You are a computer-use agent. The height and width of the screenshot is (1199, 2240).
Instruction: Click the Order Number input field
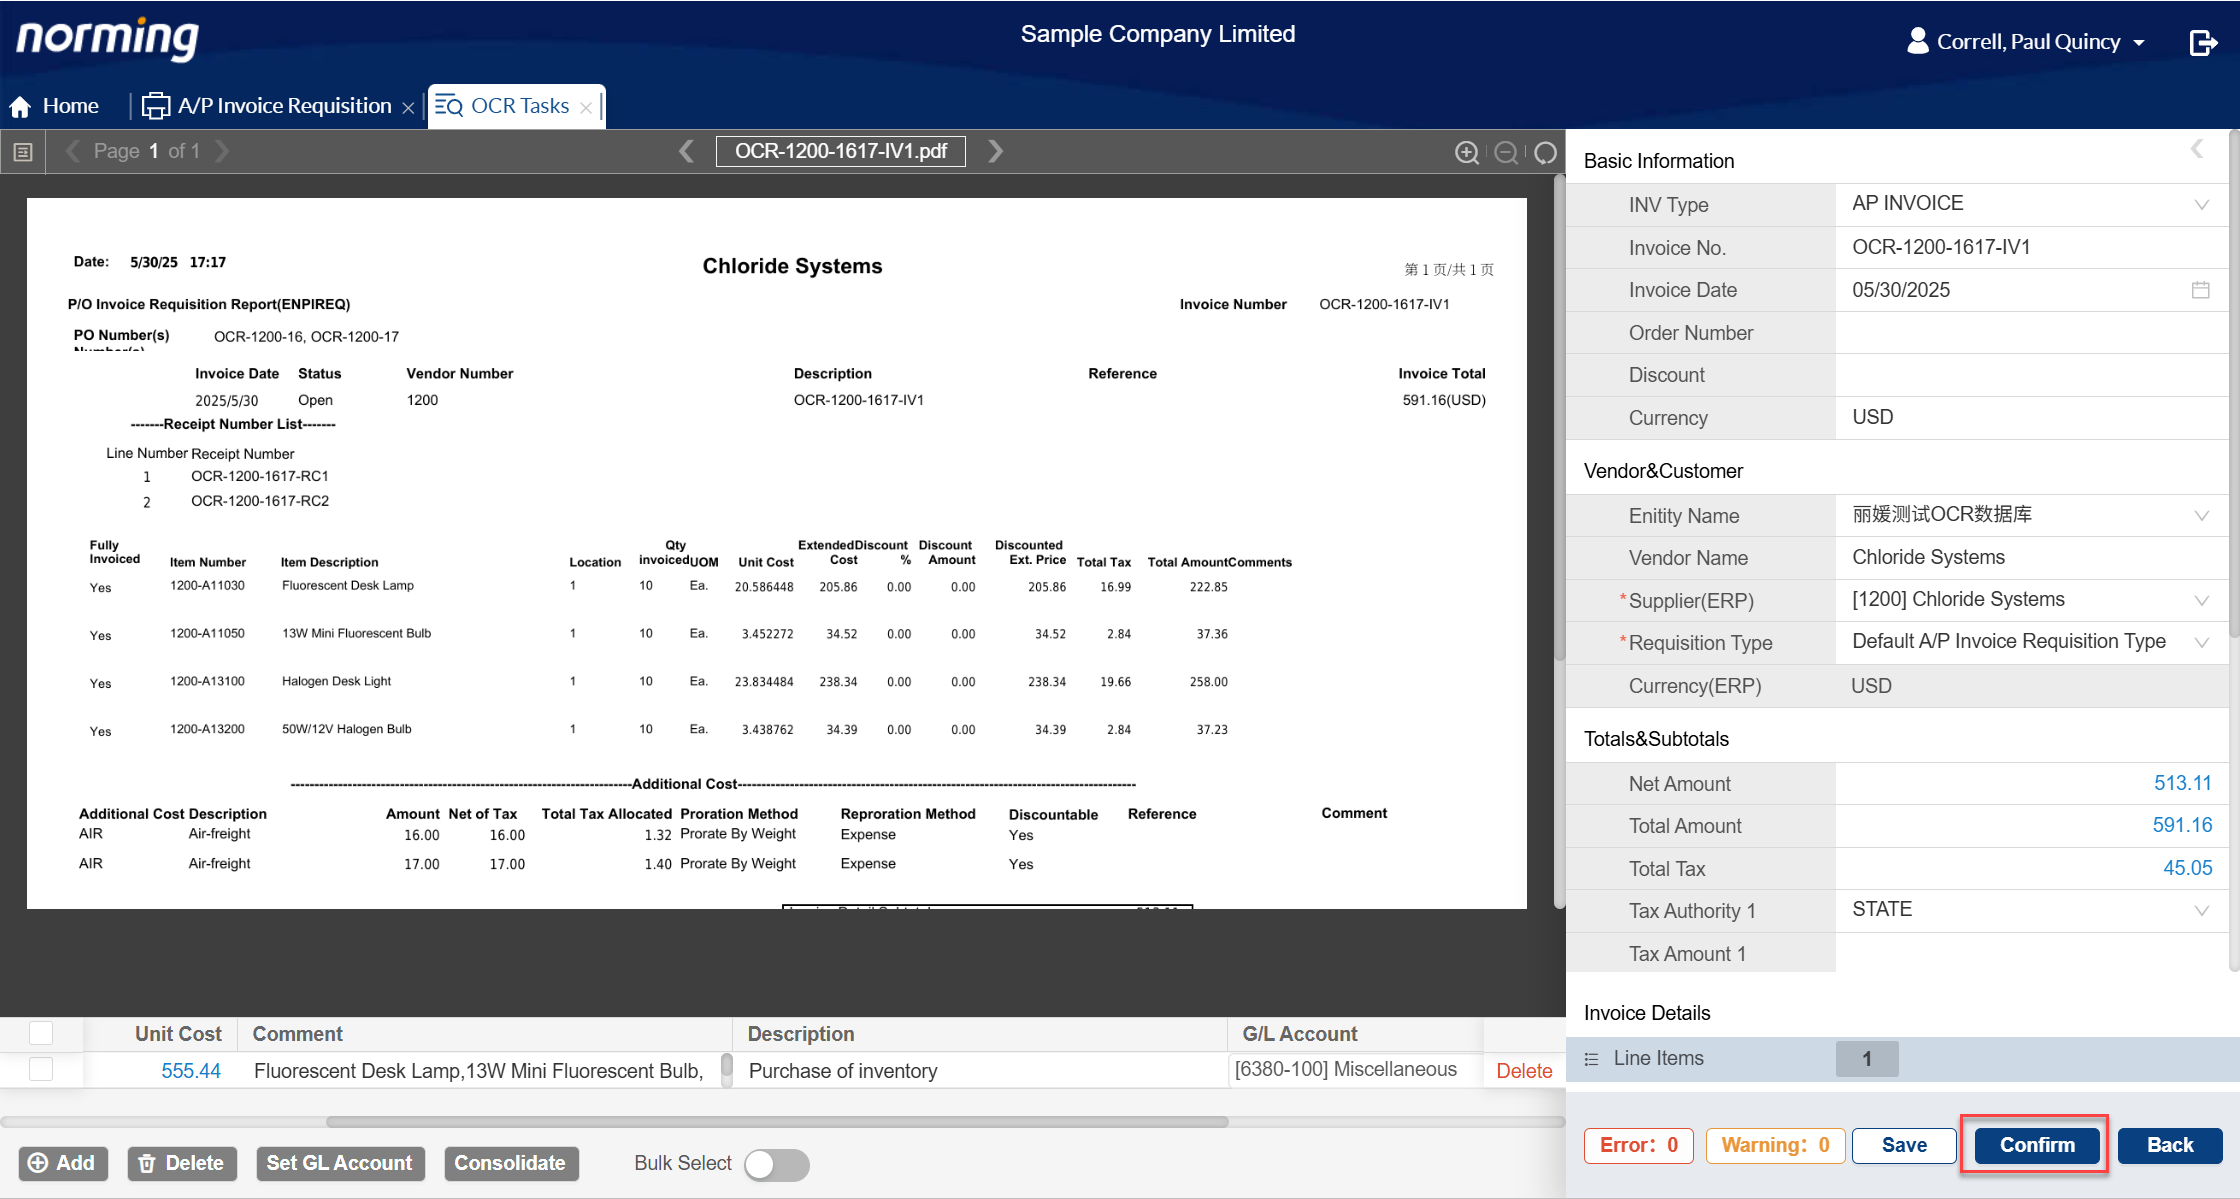(2032, 333)
